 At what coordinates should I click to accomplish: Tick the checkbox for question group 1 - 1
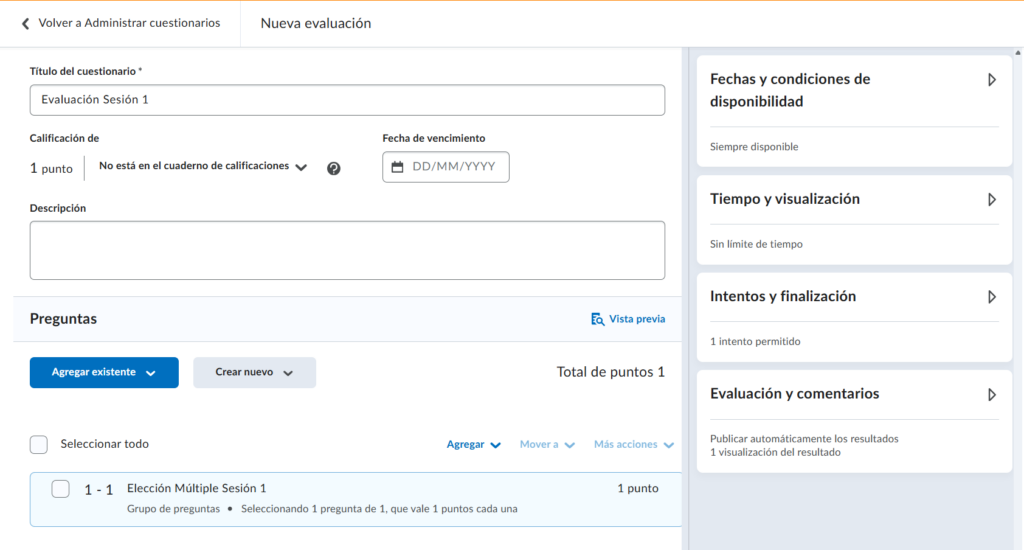(60, 489)
